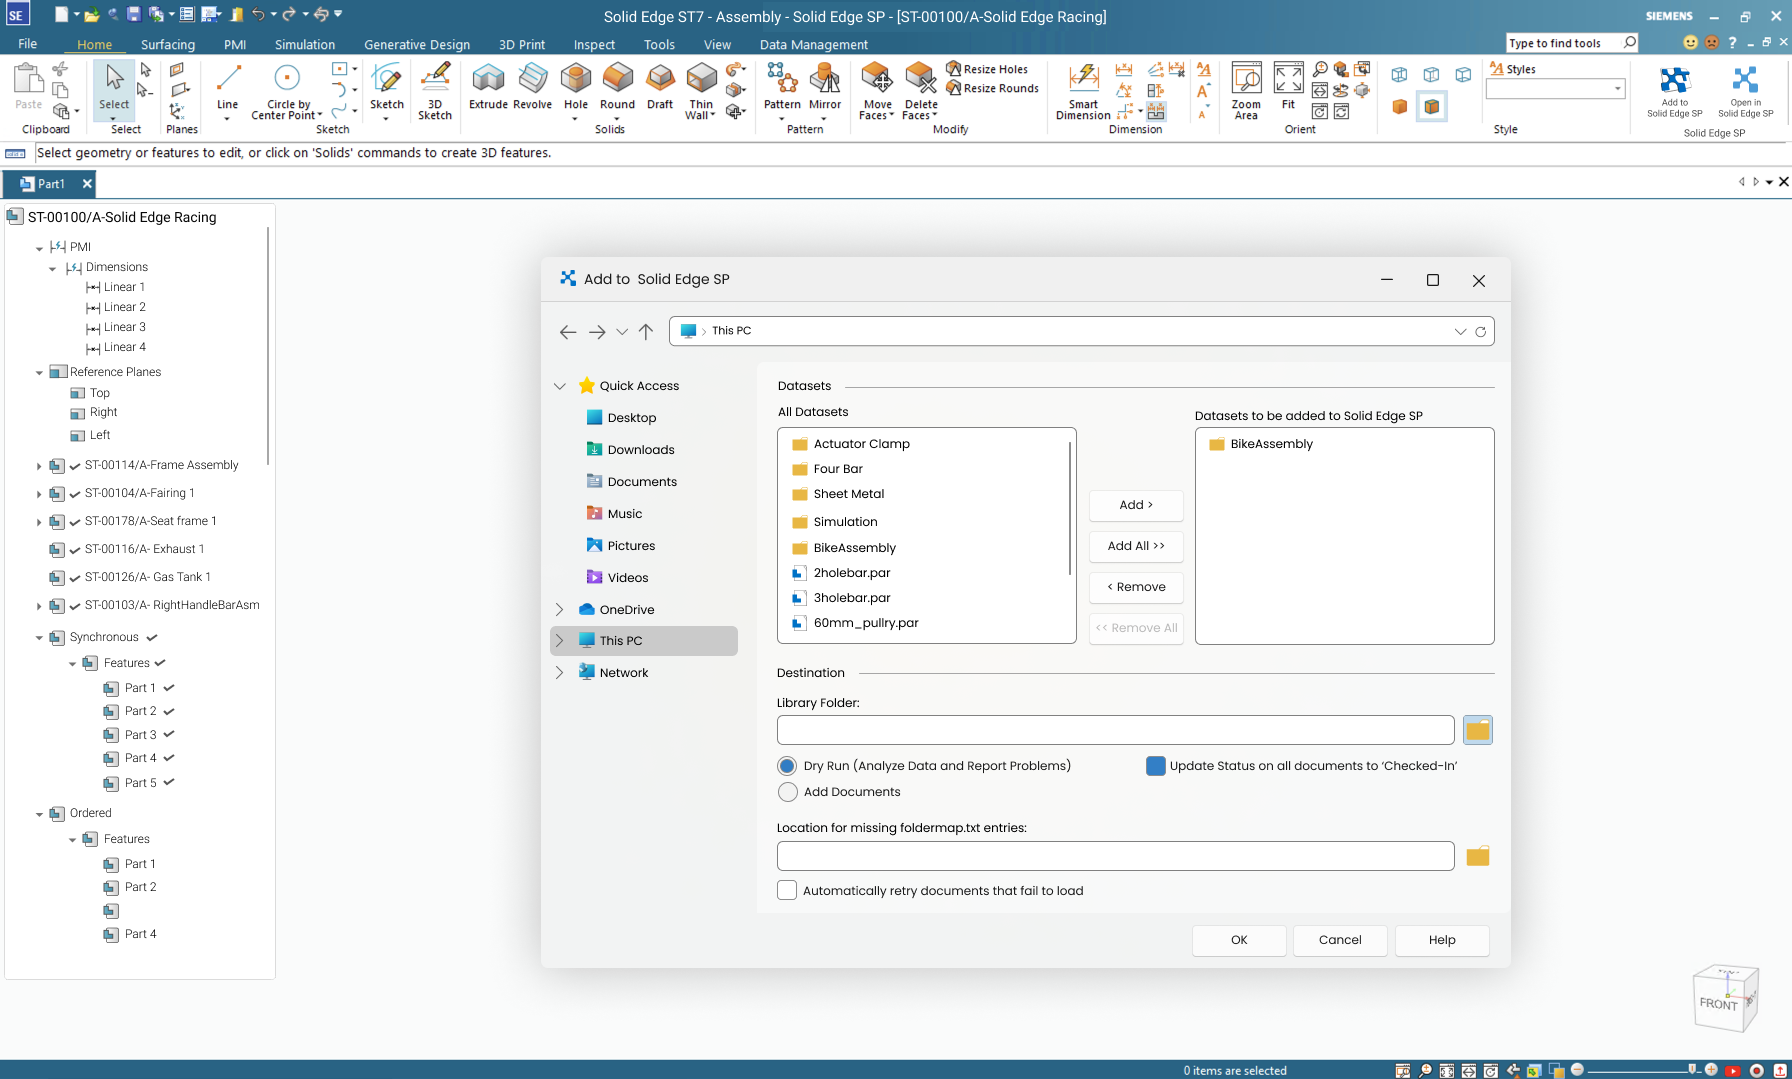The height and width of the screenshot is (1079, 1792).
Task: Click Resize Holes command
Action: pyautogui.click(x=987, y=69)
